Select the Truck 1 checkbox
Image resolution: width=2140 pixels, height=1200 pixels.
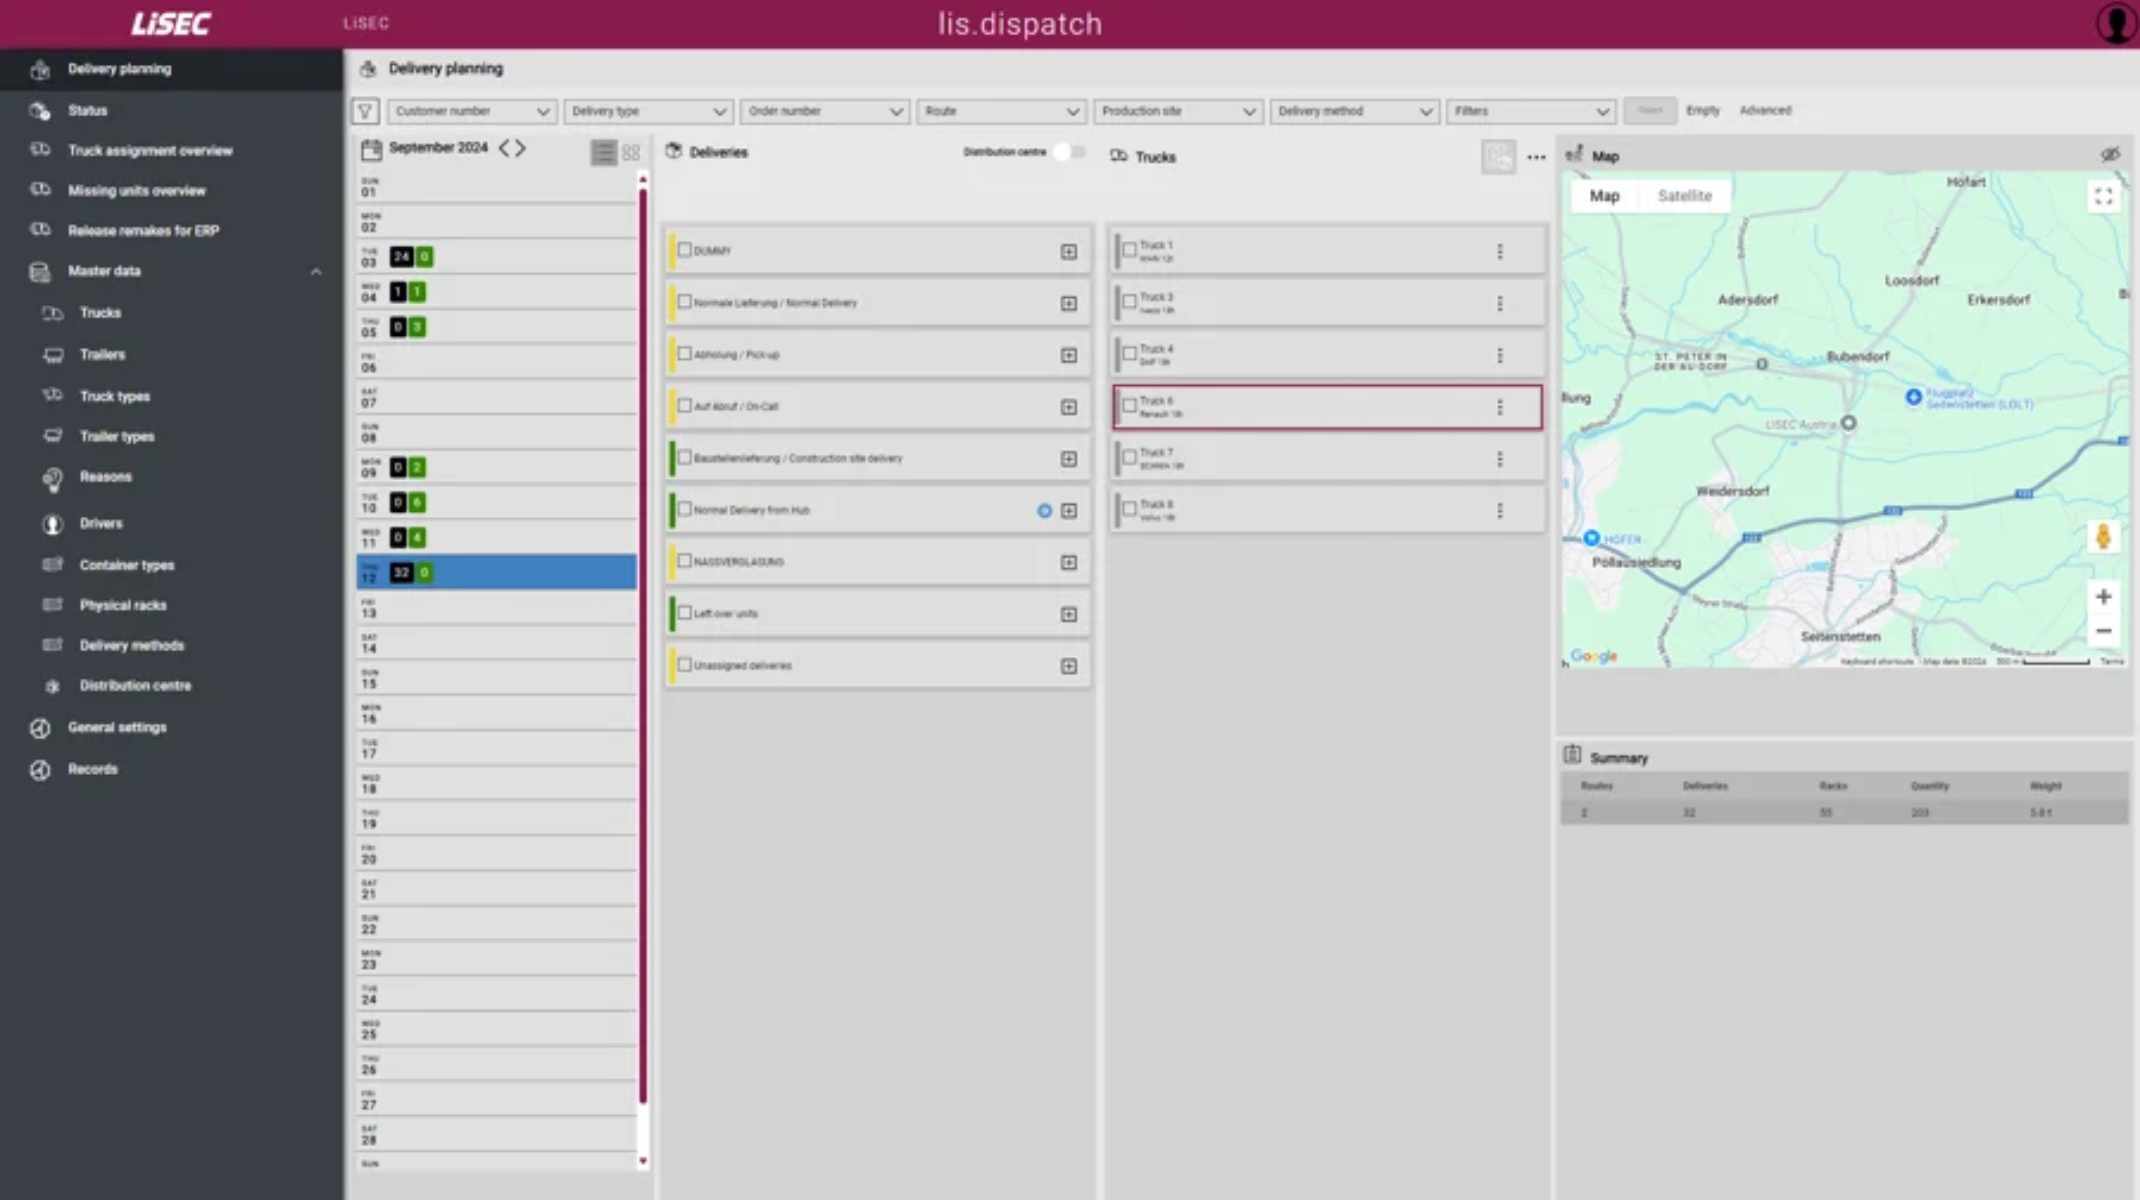pyautogui.click(x=1129, y=250)
